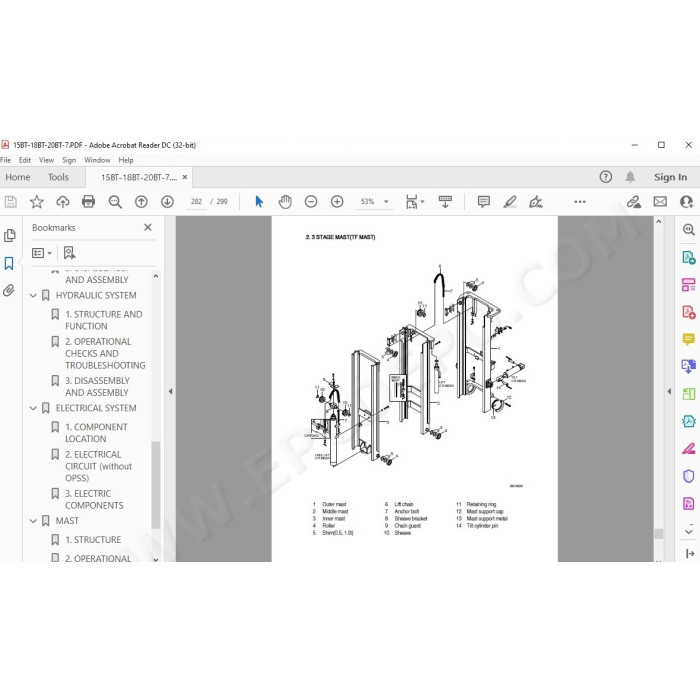700x700 pixels.
Task: Go to the previous page arrow
Action: (141, 202)
